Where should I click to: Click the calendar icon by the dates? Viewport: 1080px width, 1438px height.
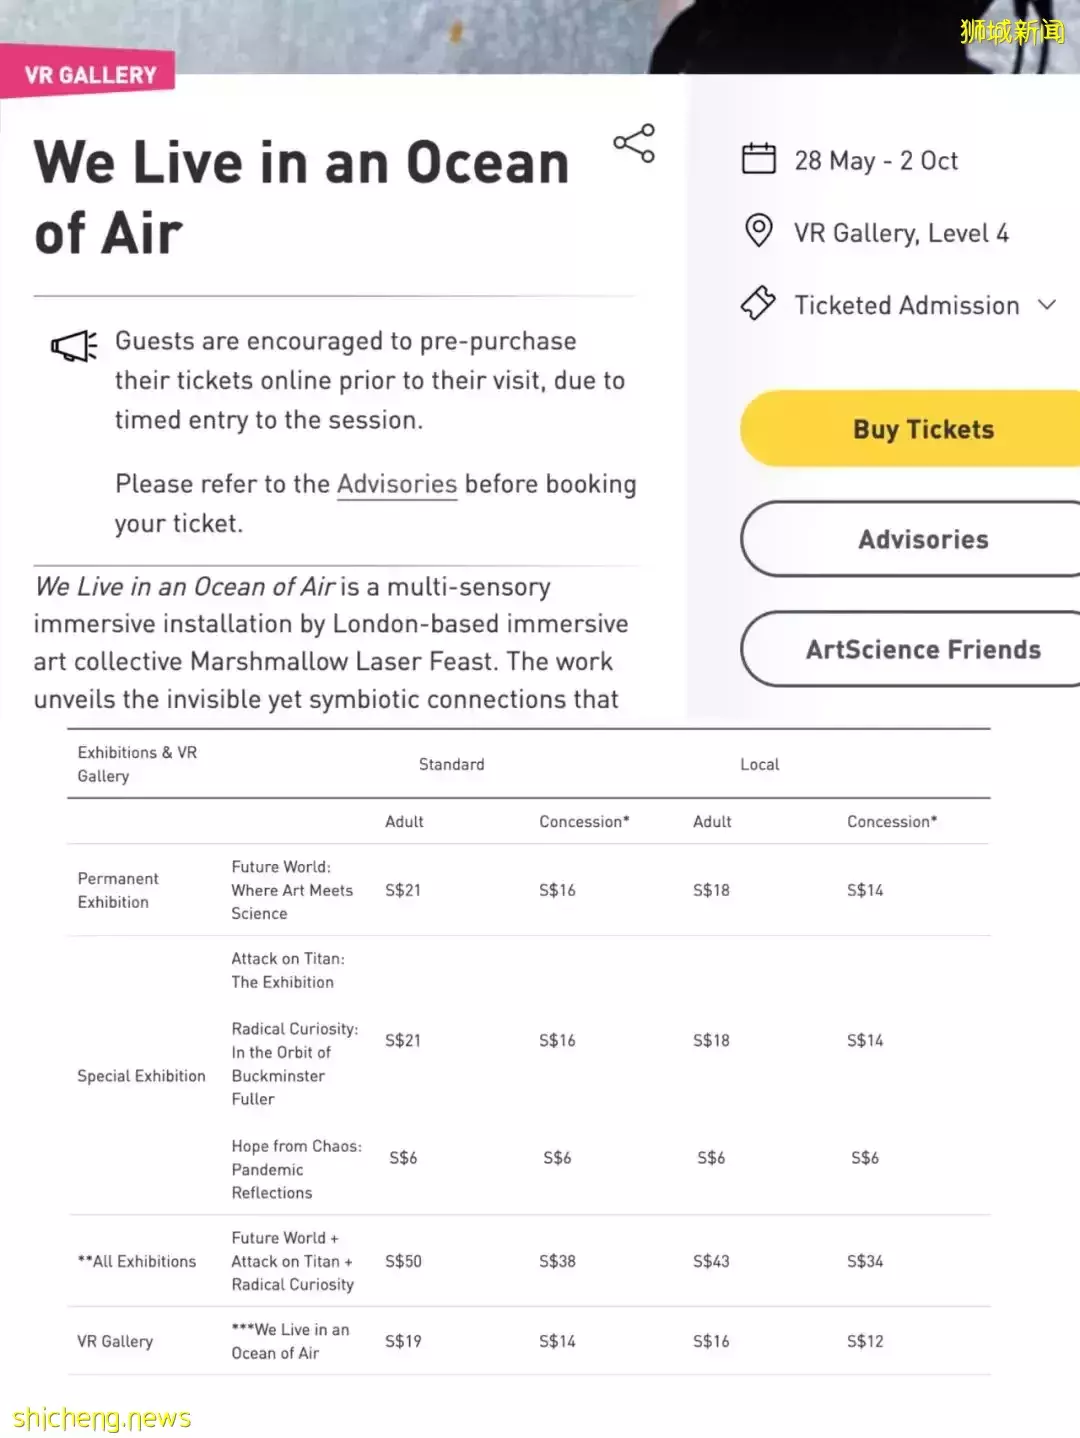tap(758, 159)
